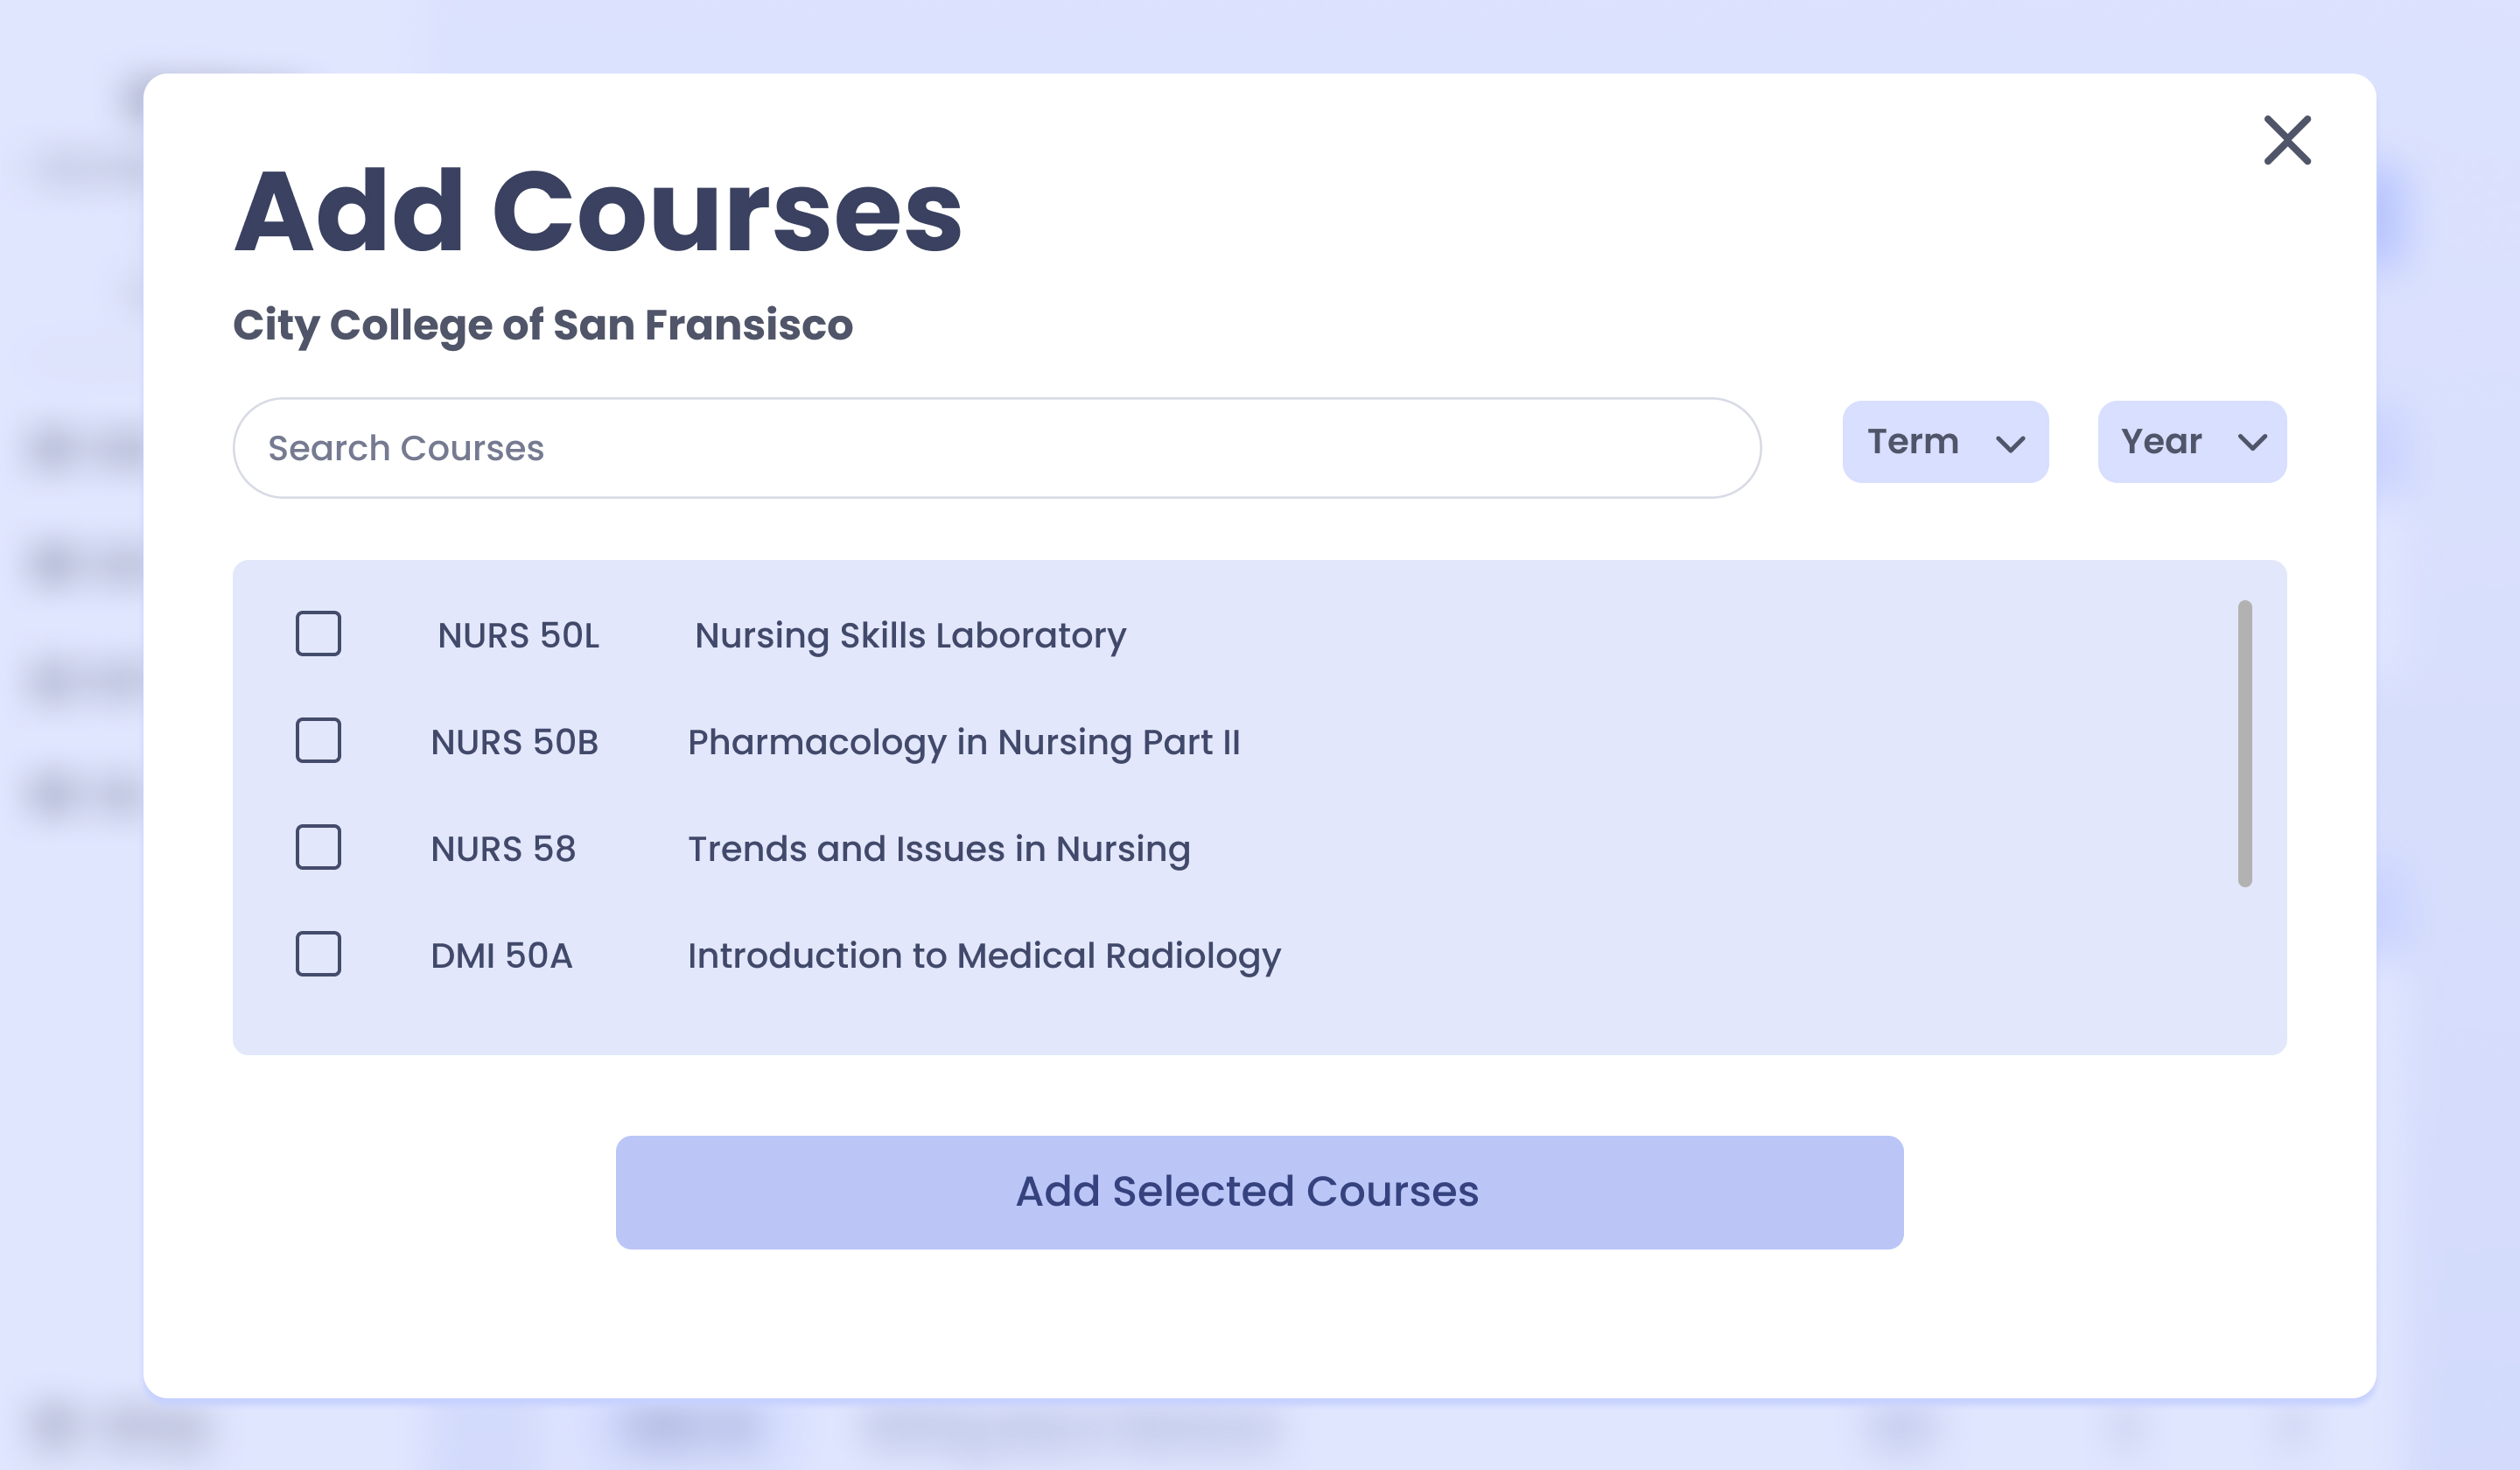
Task: Click the course list scrollbar
Action: (2244, 743)
